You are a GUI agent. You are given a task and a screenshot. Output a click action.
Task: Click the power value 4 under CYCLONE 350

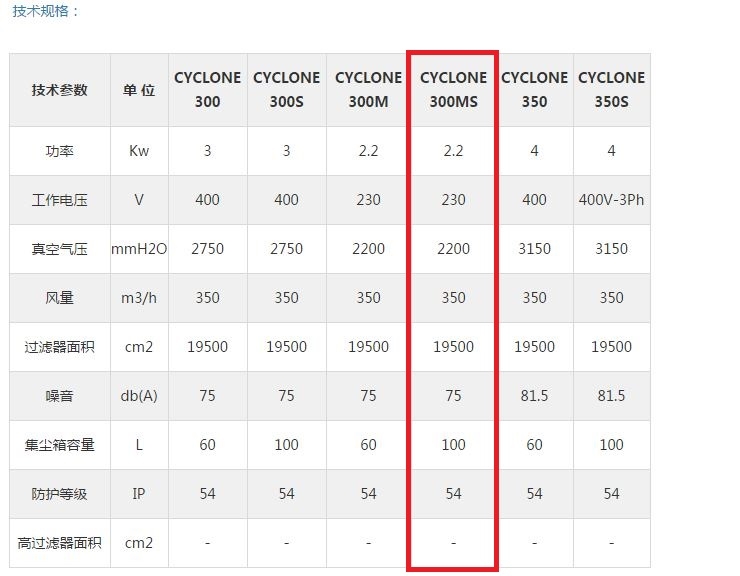click(534, 151)
